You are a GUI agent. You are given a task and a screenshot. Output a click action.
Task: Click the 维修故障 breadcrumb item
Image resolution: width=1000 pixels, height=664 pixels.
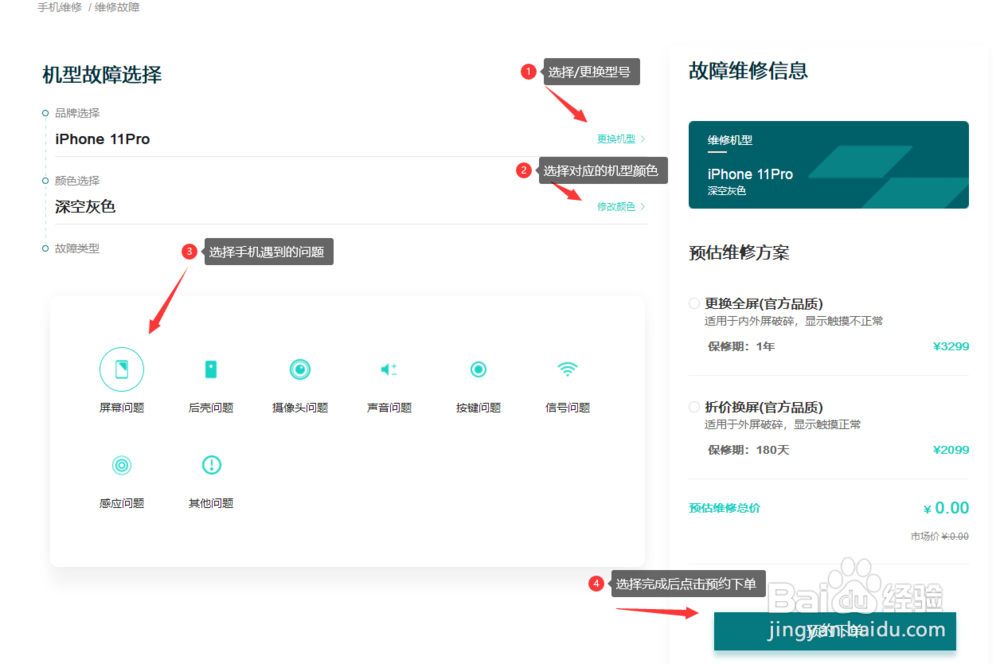tap(116, 7)
